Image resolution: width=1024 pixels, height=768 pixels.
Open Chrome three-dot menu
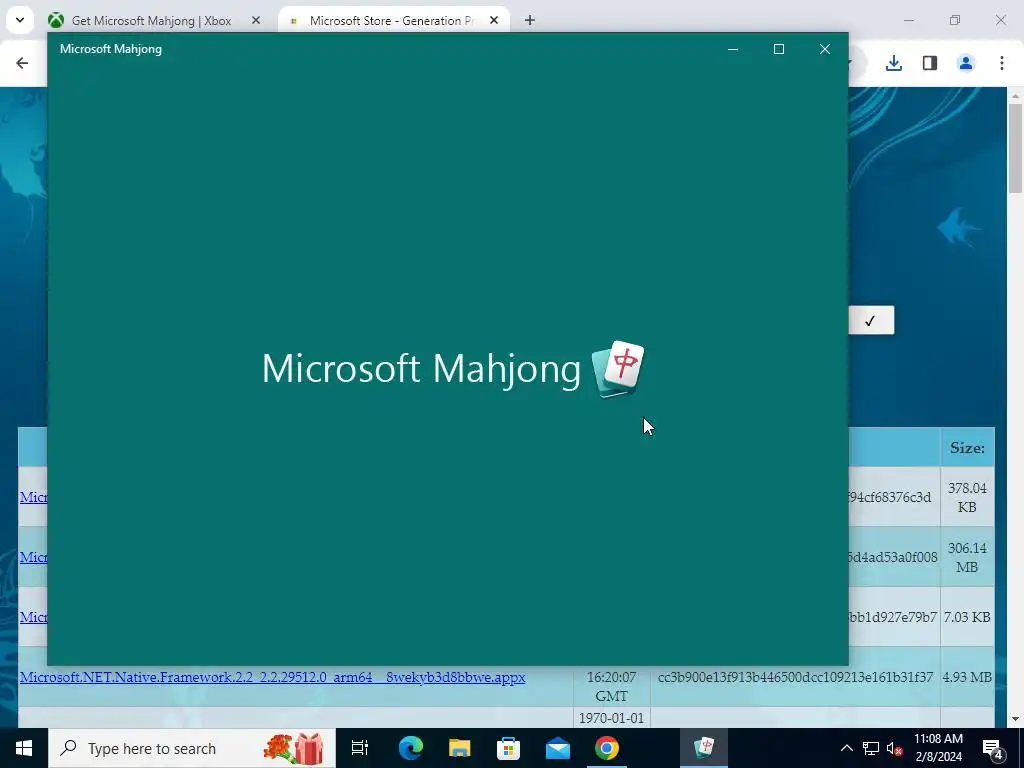coord(1002,63)
